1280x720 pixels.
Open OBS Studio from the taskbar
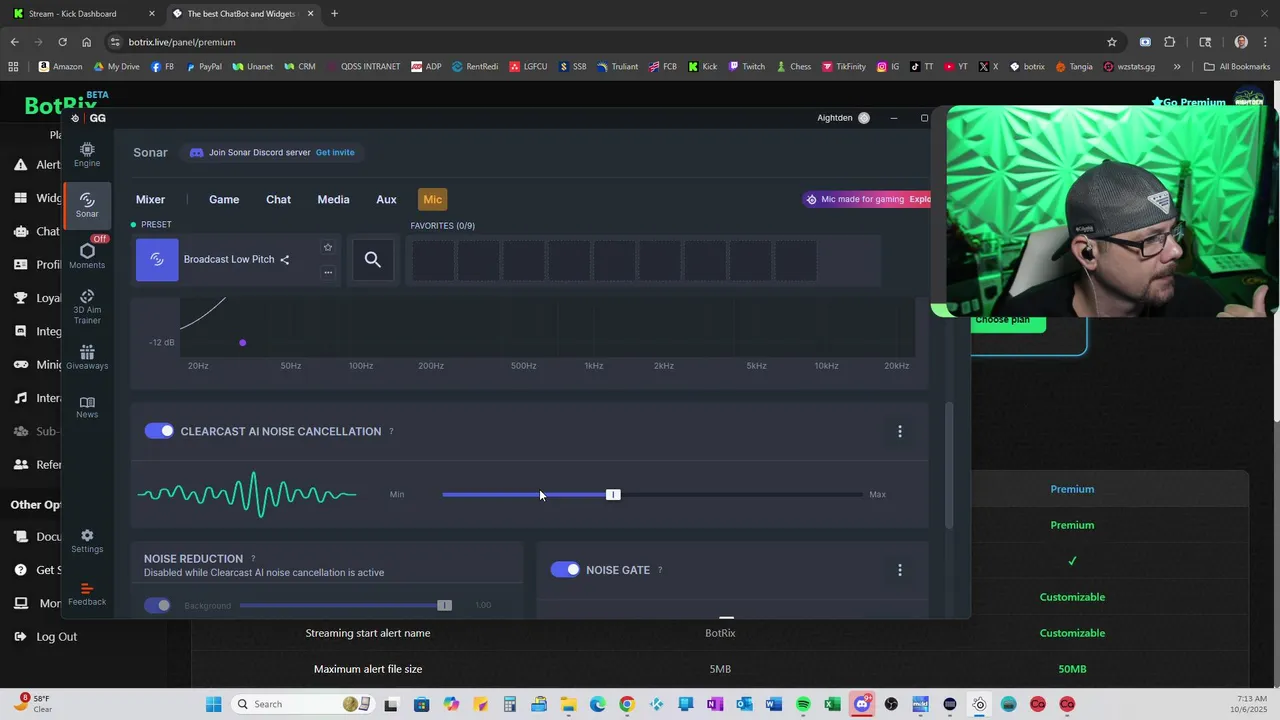[x=891, y=704]
